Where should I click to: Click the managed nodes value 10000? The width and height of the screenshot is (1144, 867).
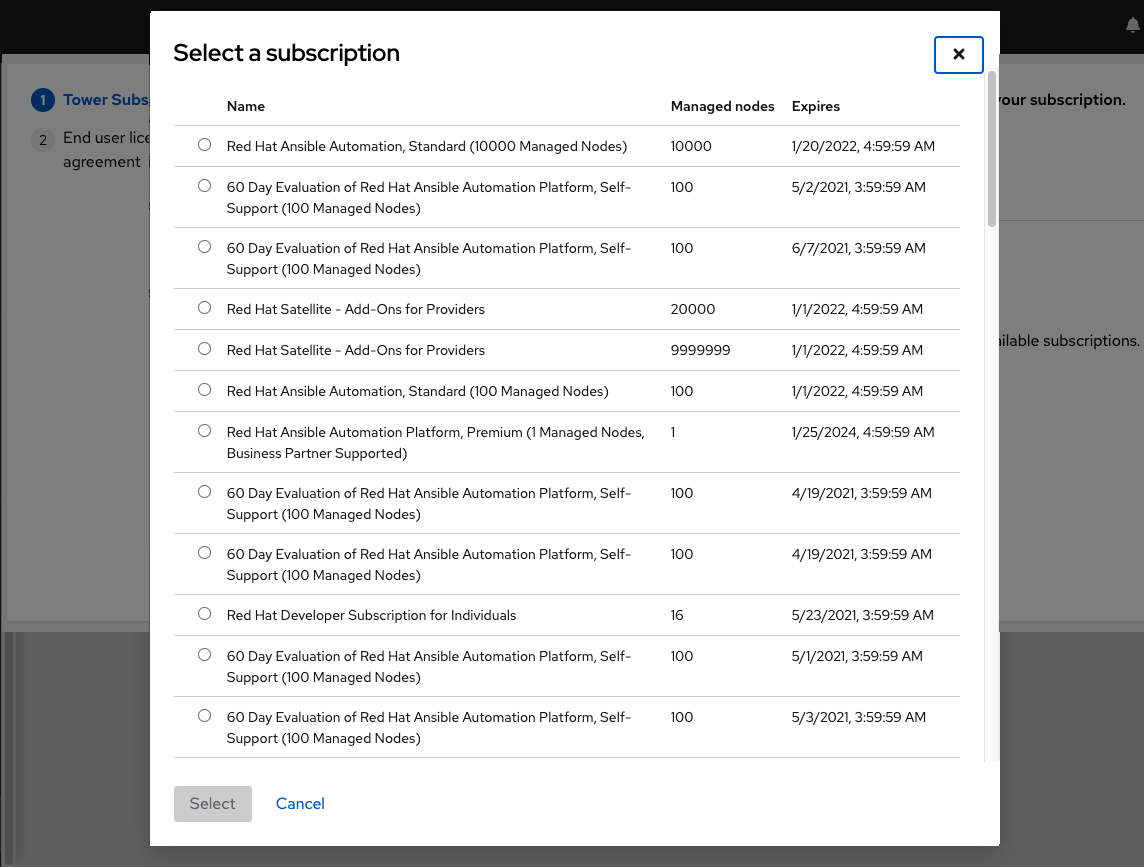[x=691, y=146]
